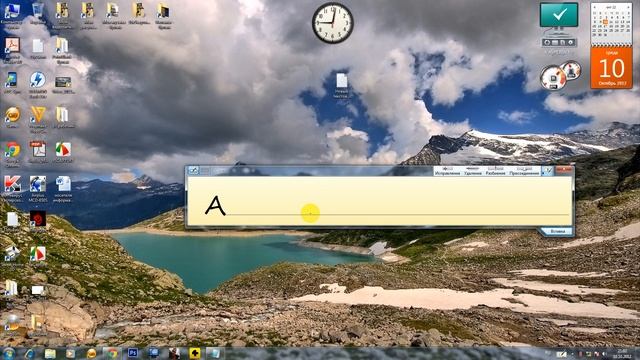Open the Kaspersky desktop shortcut

point(12,189)
